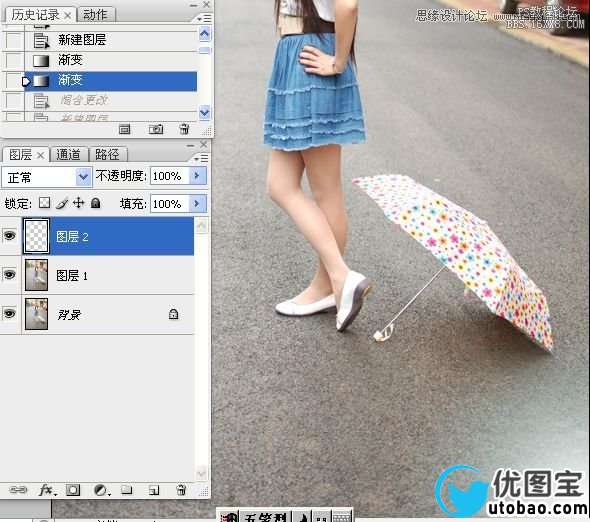Select the 图层 2 transparent thumbnail

(36, 236)
